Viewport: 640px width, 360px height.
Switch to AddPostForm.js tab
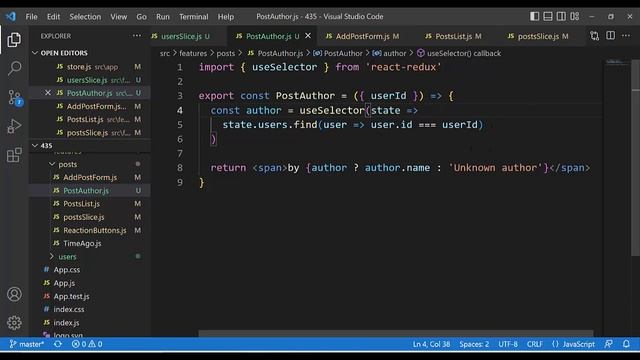click(x=363, y=36)
